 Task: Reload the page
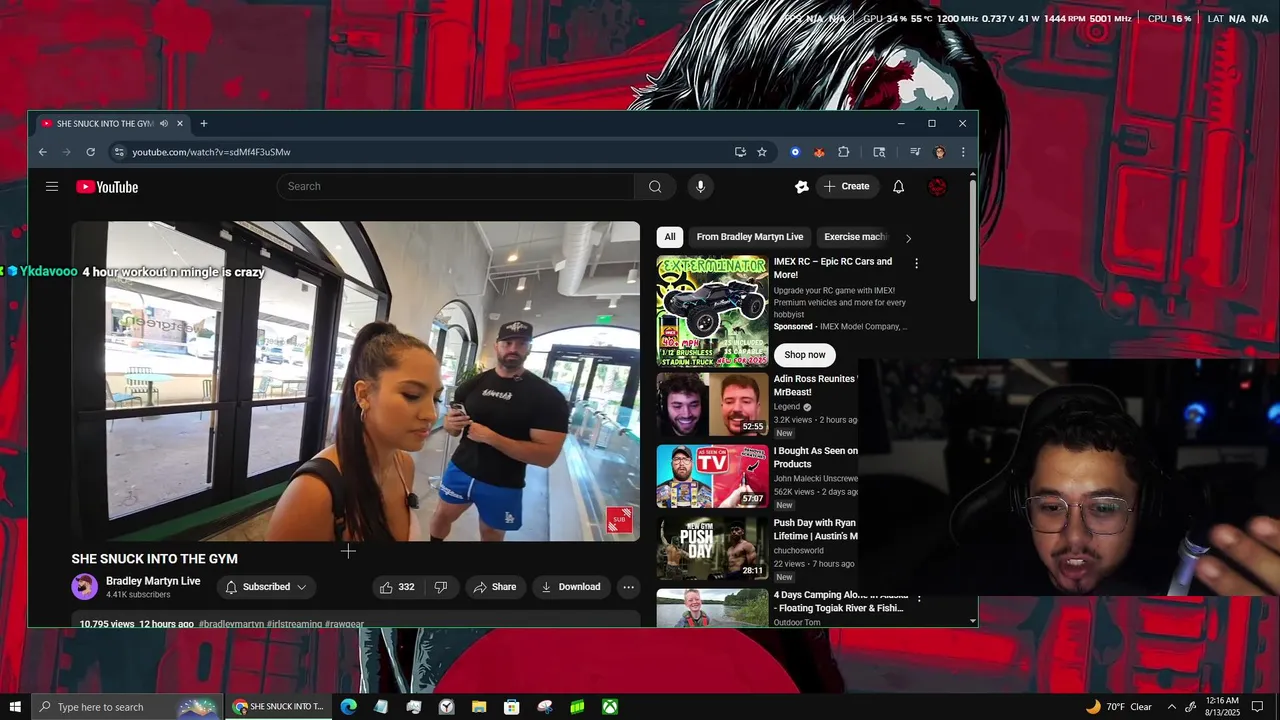pyautogui.click(x=90, y=152)
